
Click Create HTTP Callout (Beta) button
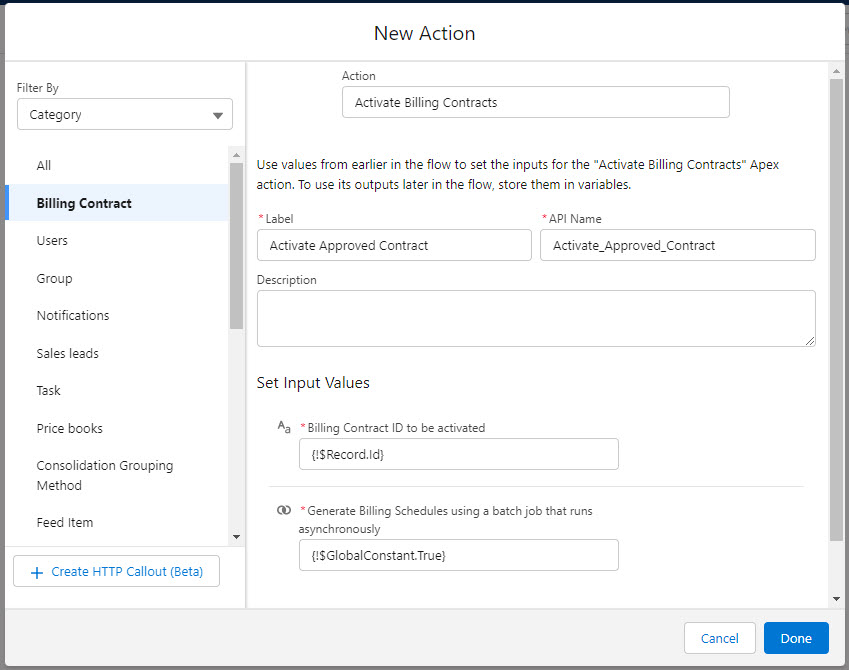point(116,572)
